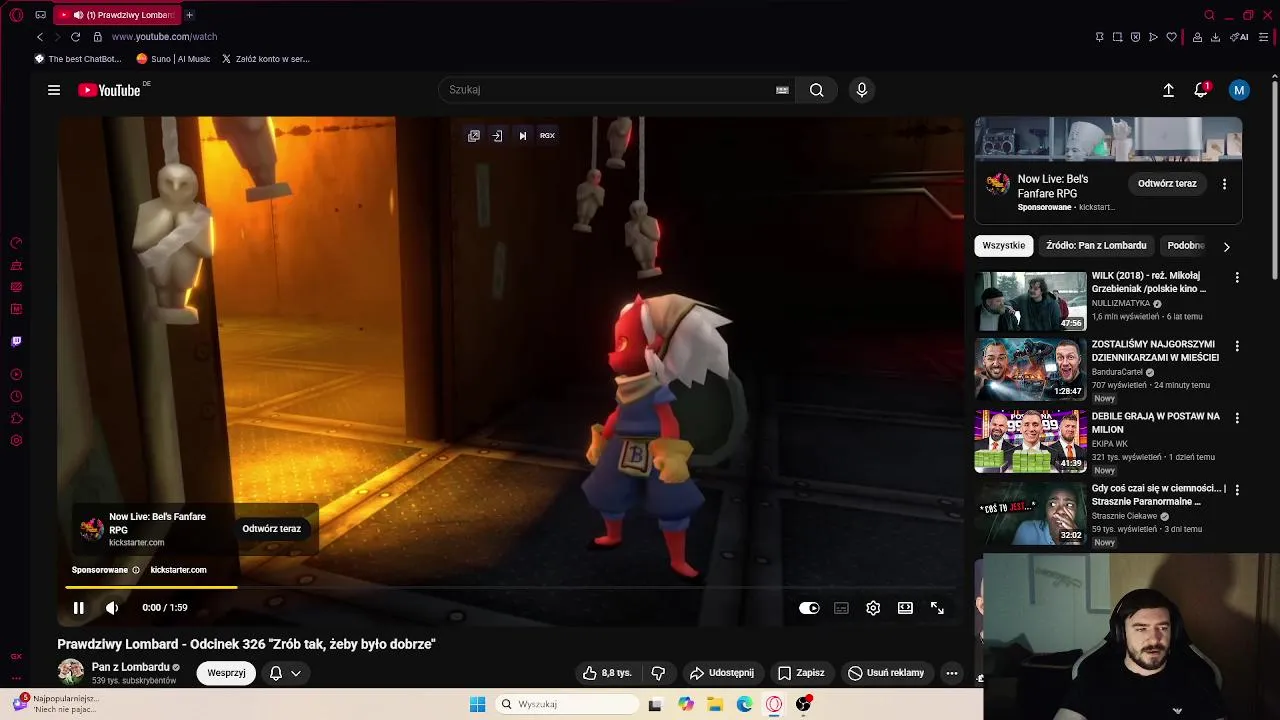Go back with the browser arrow
The width and height of the screenshot is (1280, 720).
tap(40, 37)
